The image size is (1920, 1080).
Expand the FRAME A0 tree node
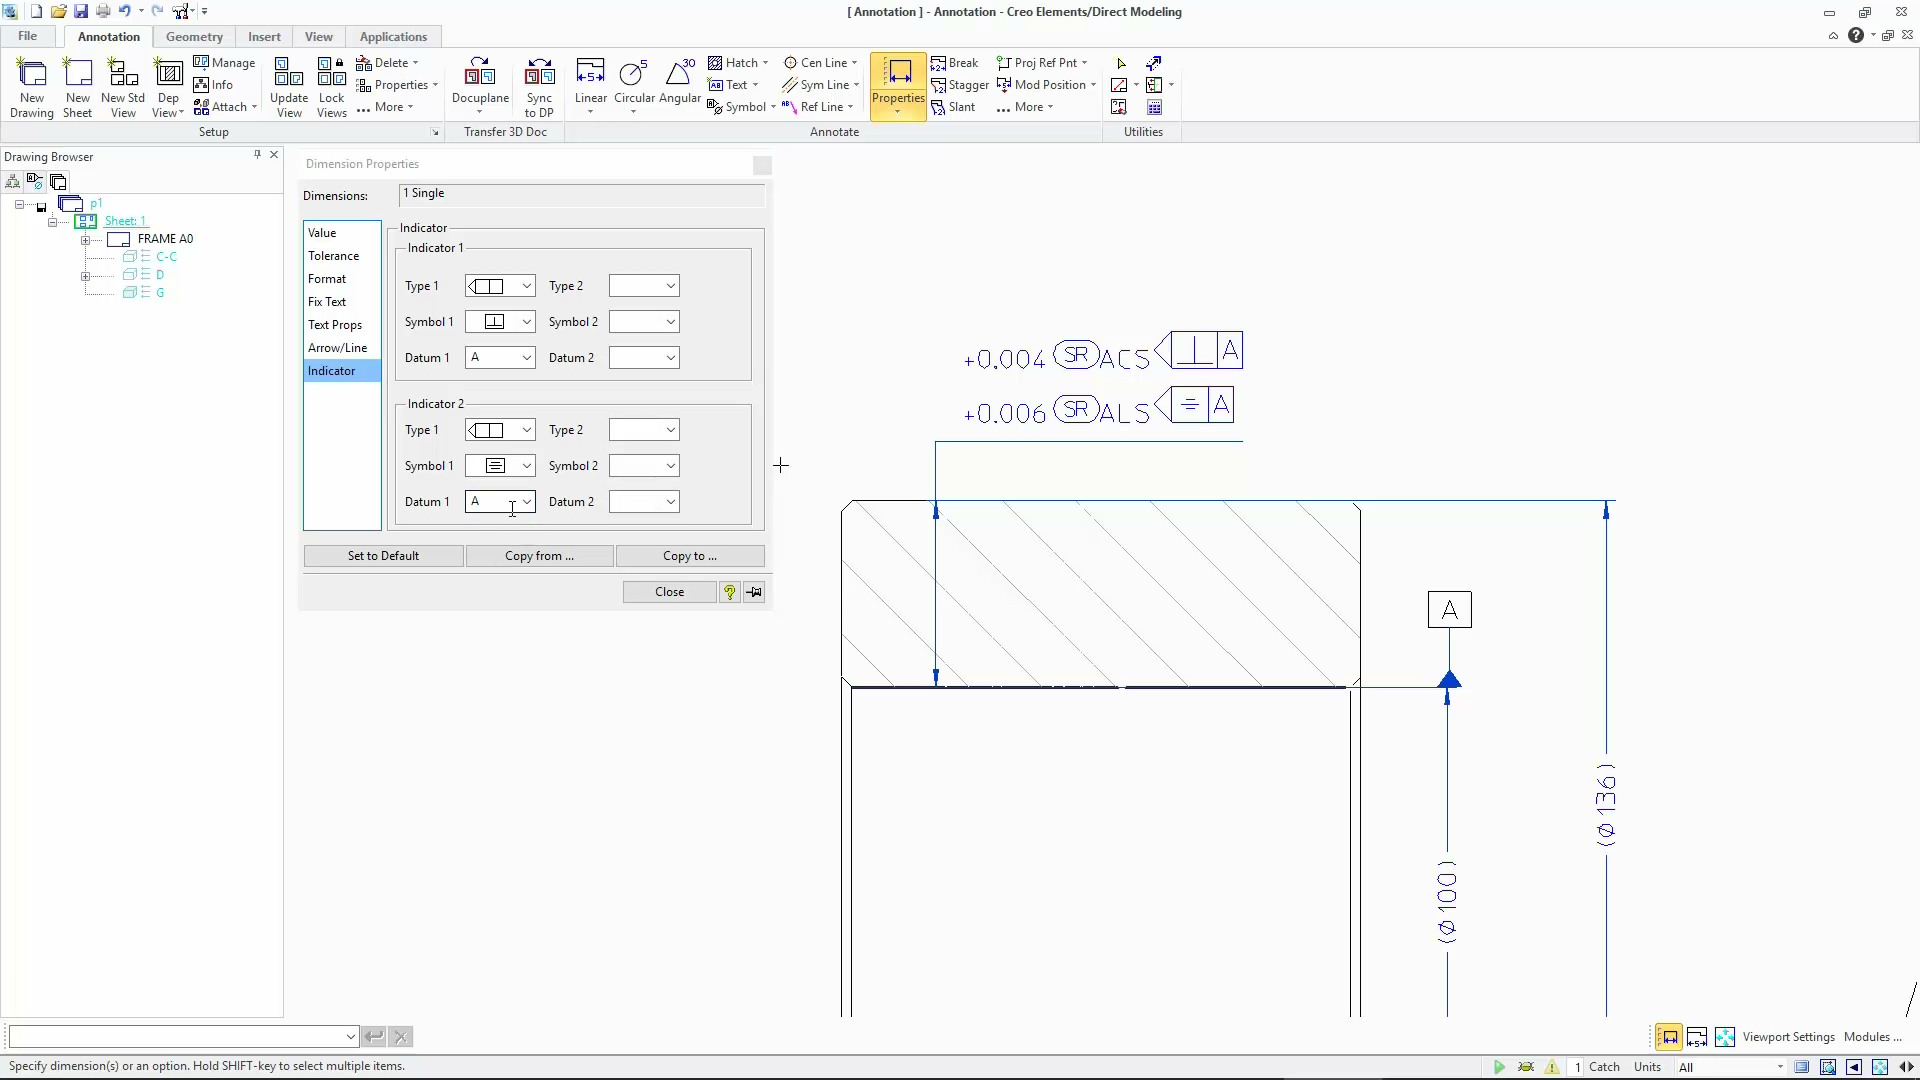click(x=86, y=240)
